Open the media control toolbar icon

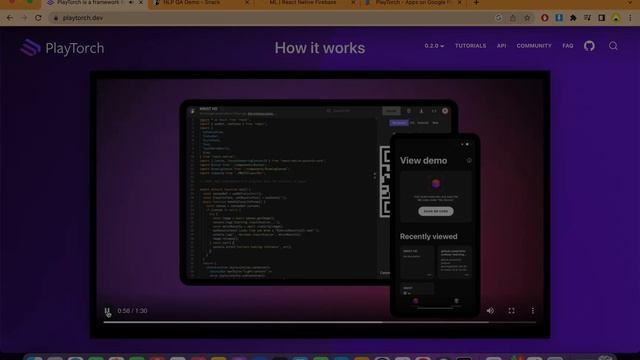point(587,18)
